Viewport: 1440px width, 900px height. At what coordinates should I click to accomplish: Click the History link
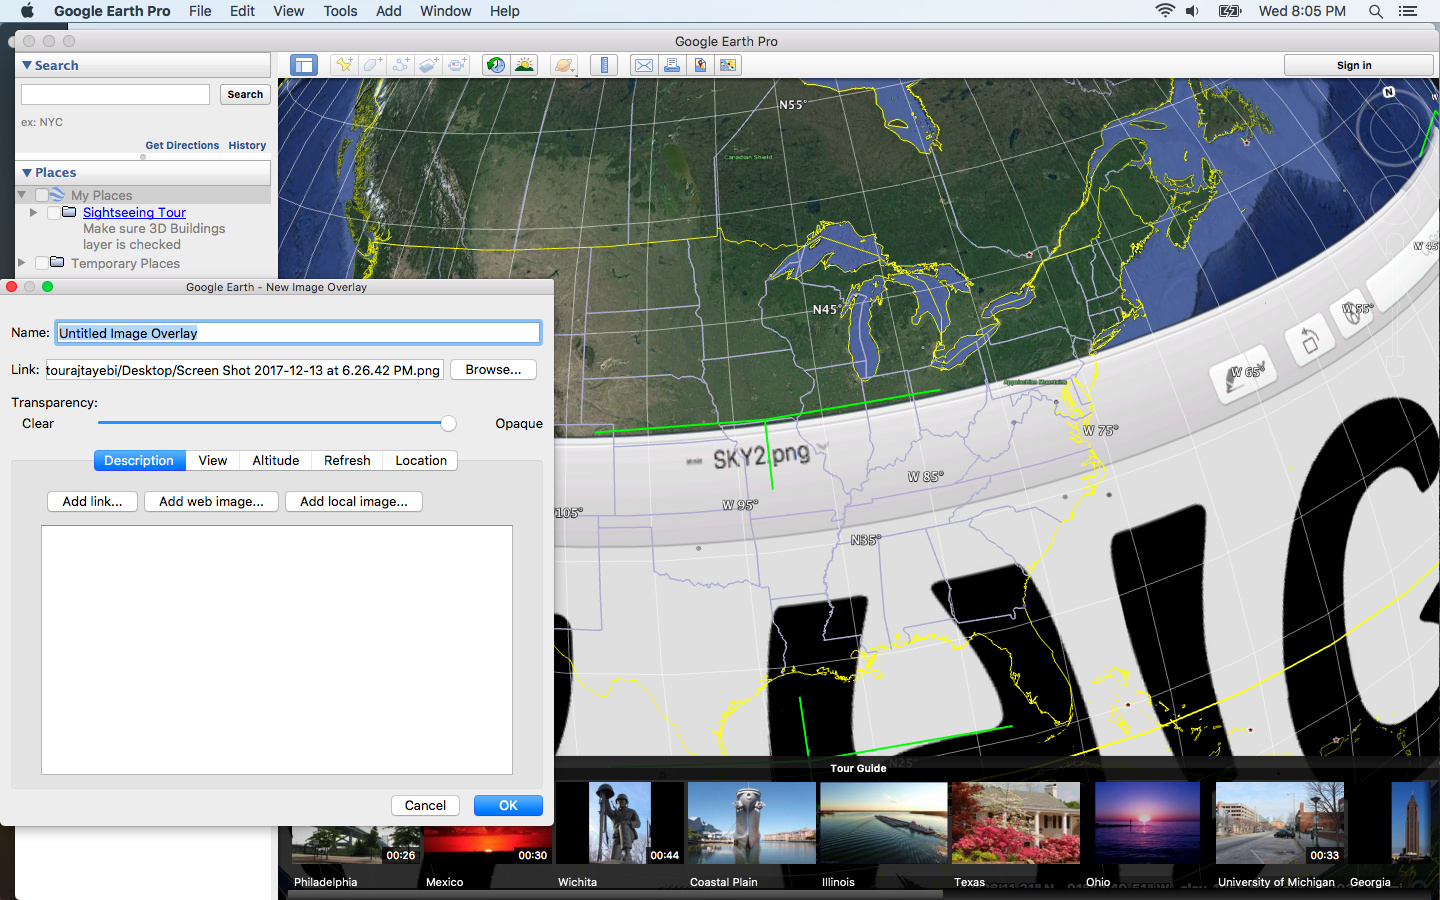click(247, 145)
